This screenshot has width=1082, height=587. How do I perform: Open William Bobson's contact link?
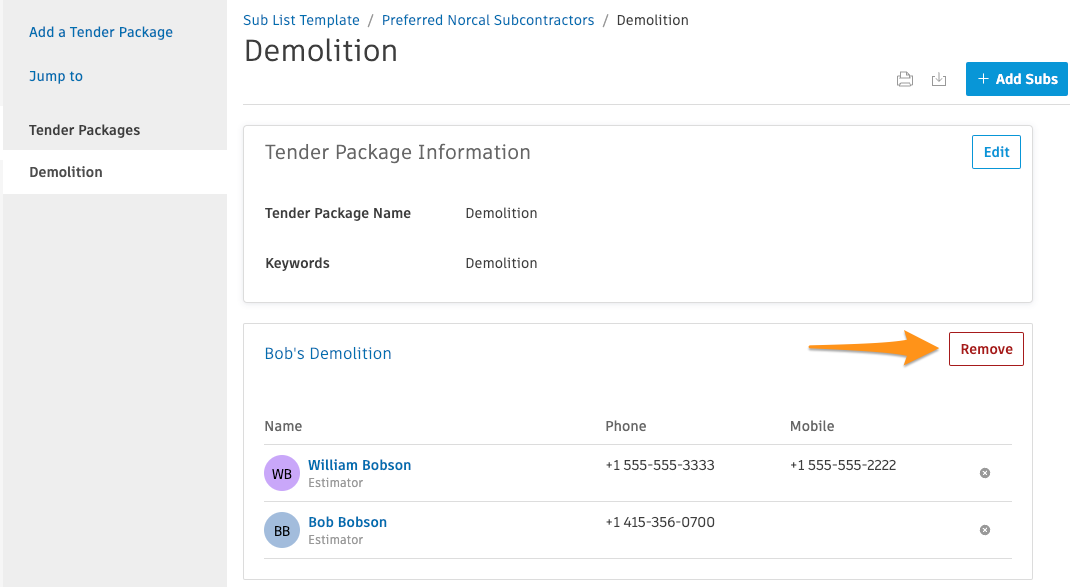coord(360,465)
